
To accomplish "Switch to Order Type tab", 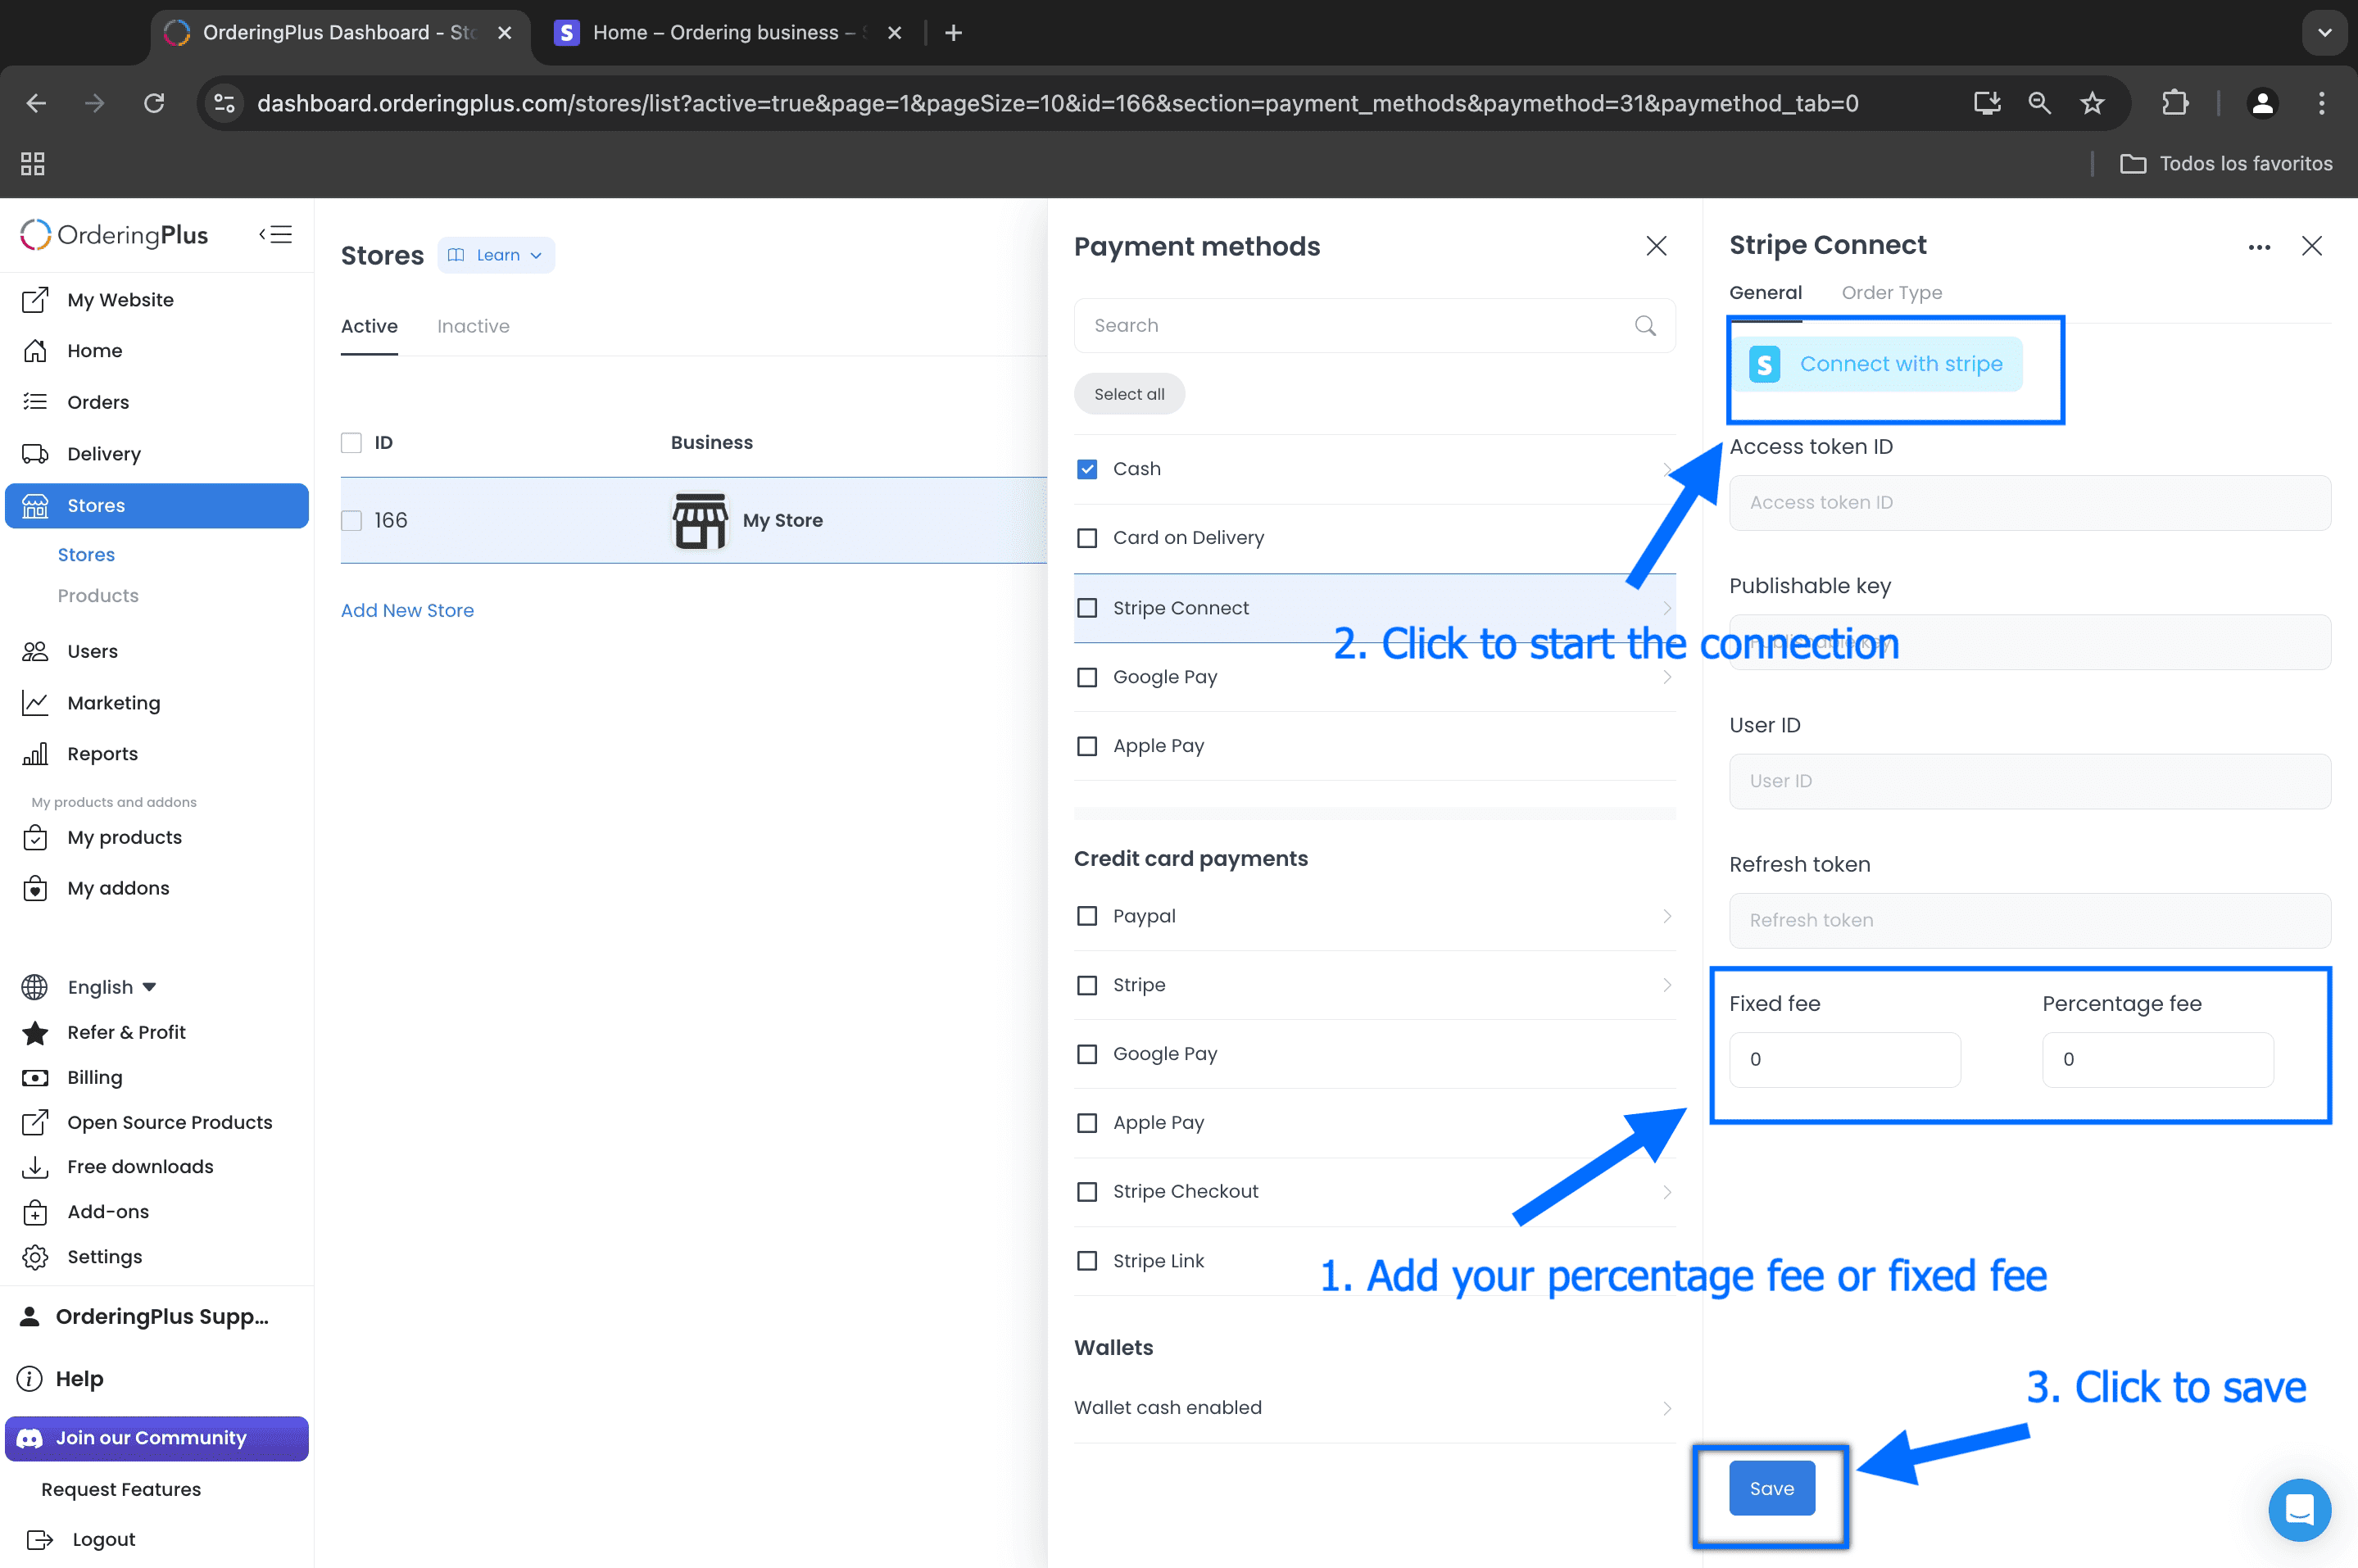I will pos(1892,293).
